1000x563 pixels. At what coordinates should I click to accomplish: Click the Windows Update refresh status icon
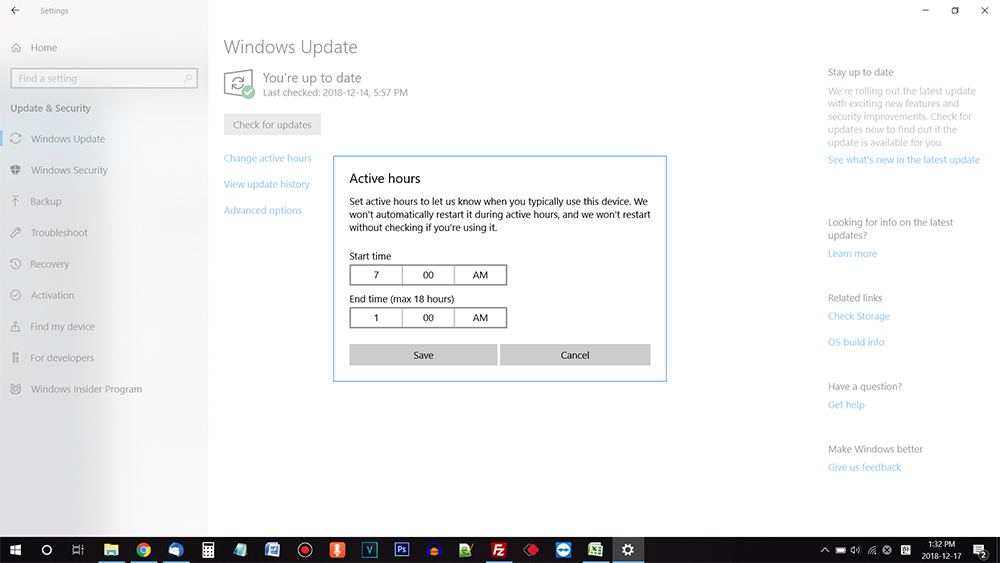[239, 84]
